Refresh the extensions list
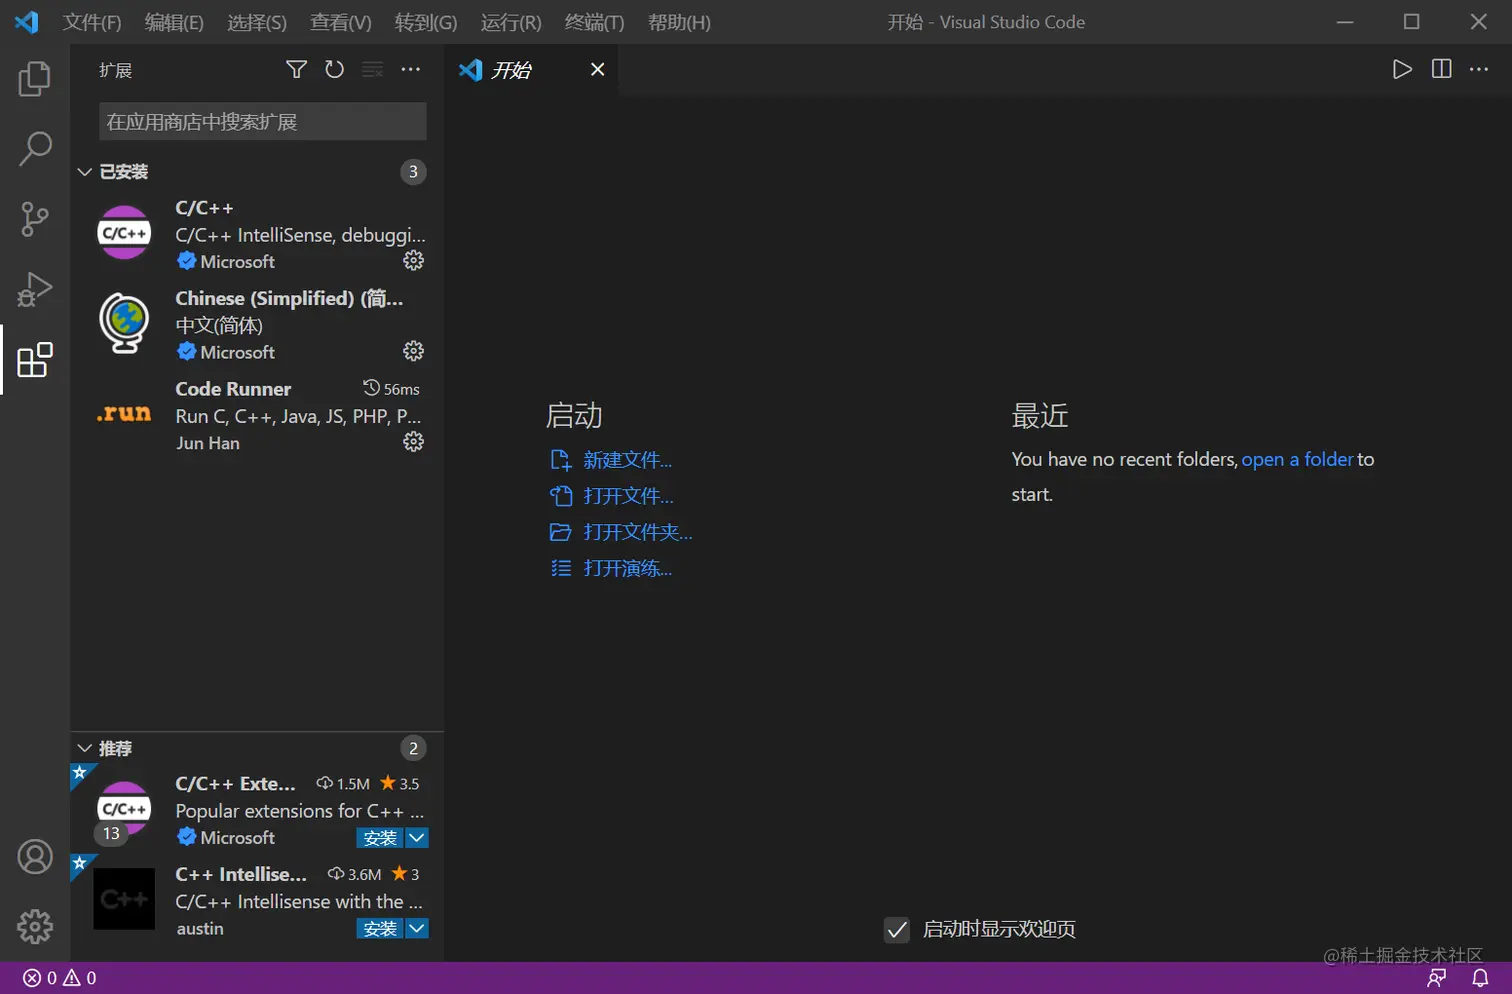1512x994 pixels. coord(334,69)
